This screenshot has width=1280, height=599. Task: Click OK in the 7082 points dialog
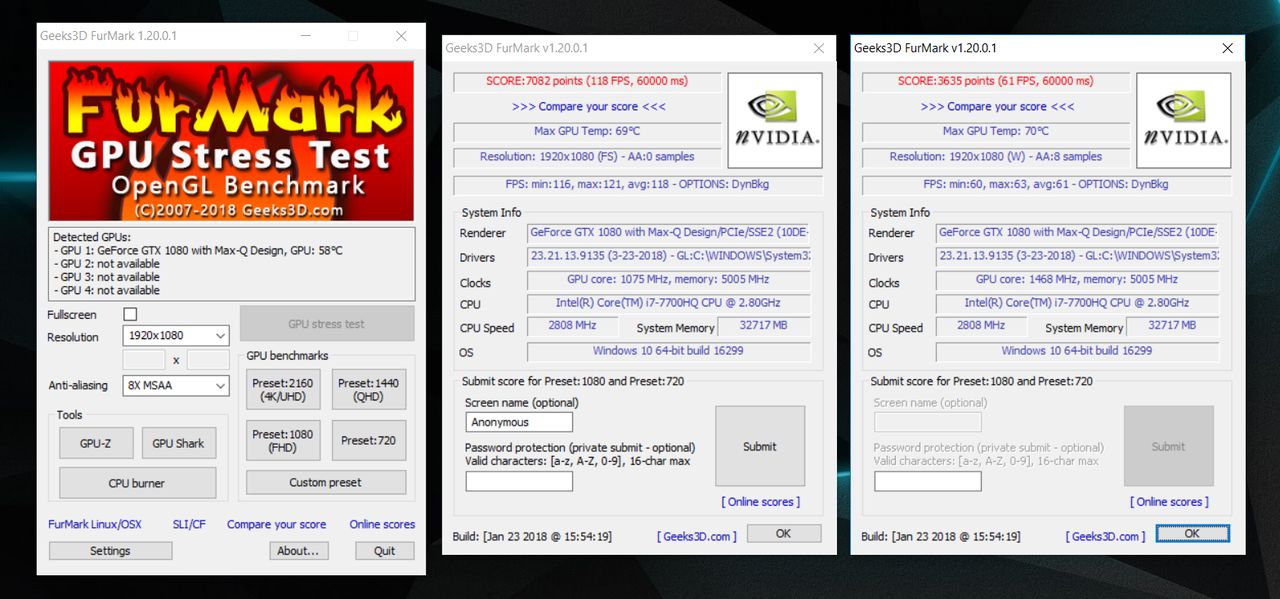(783, 534)
